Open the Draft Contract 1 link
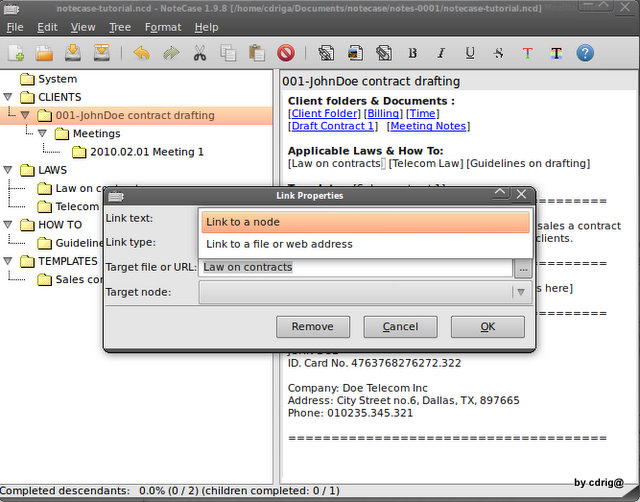The image size is (640, 502). click(333, 126)
